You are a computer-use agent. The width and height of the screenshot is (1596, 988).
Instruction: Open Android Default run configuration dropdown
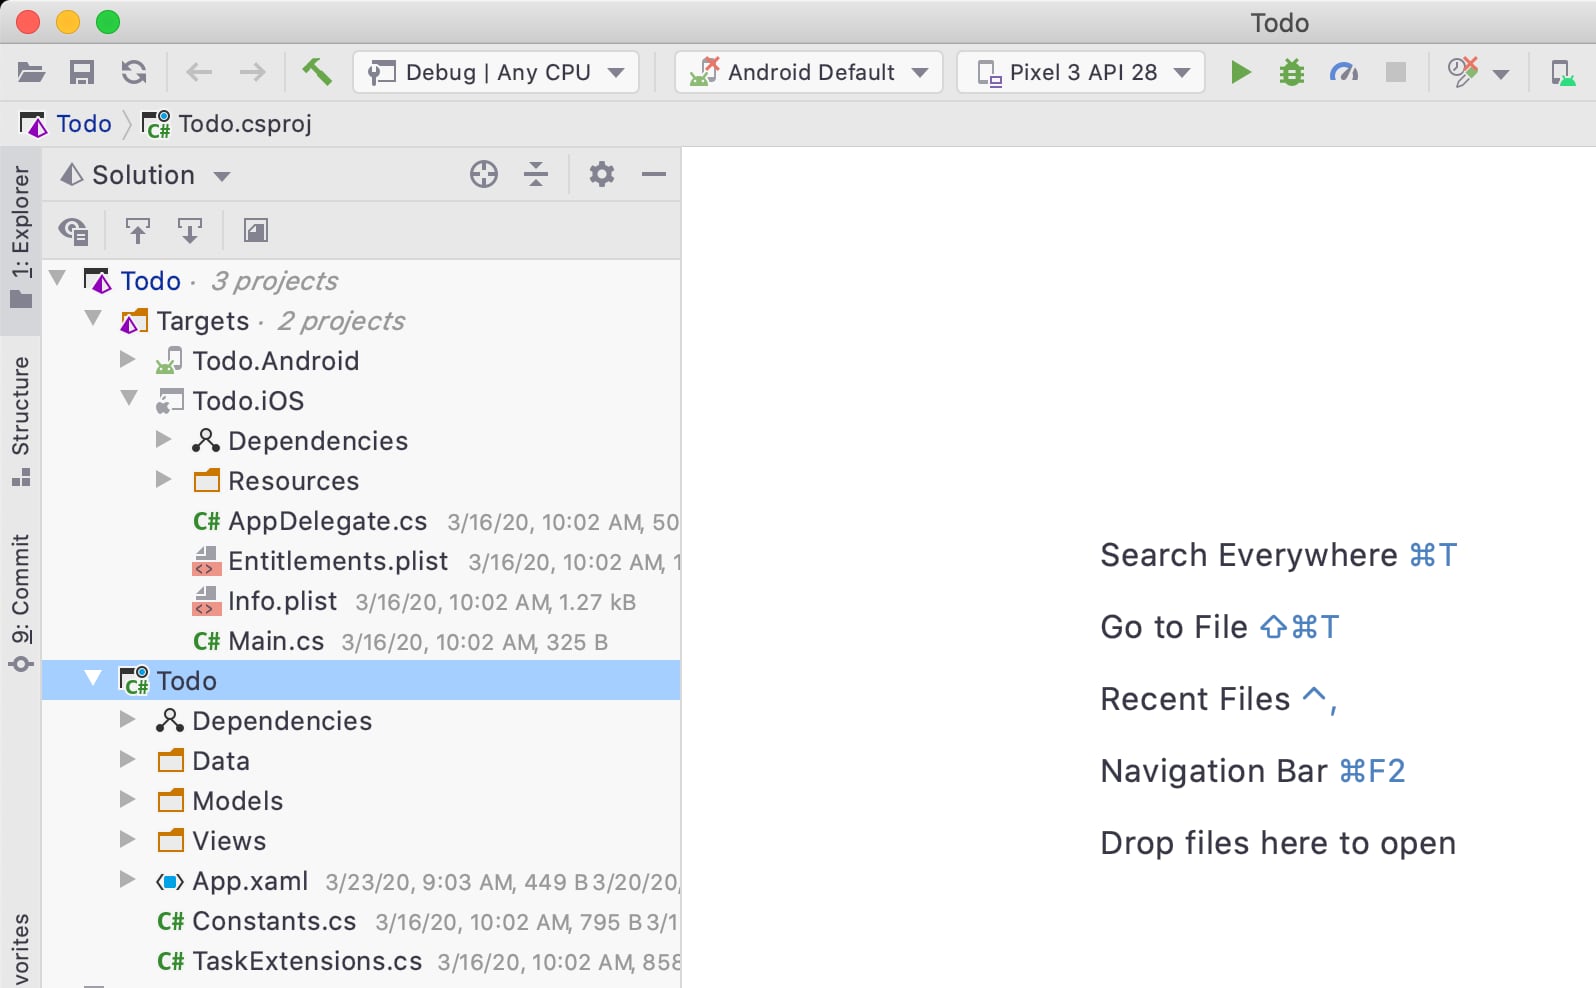pyautogui.click(x=808, y=72)
